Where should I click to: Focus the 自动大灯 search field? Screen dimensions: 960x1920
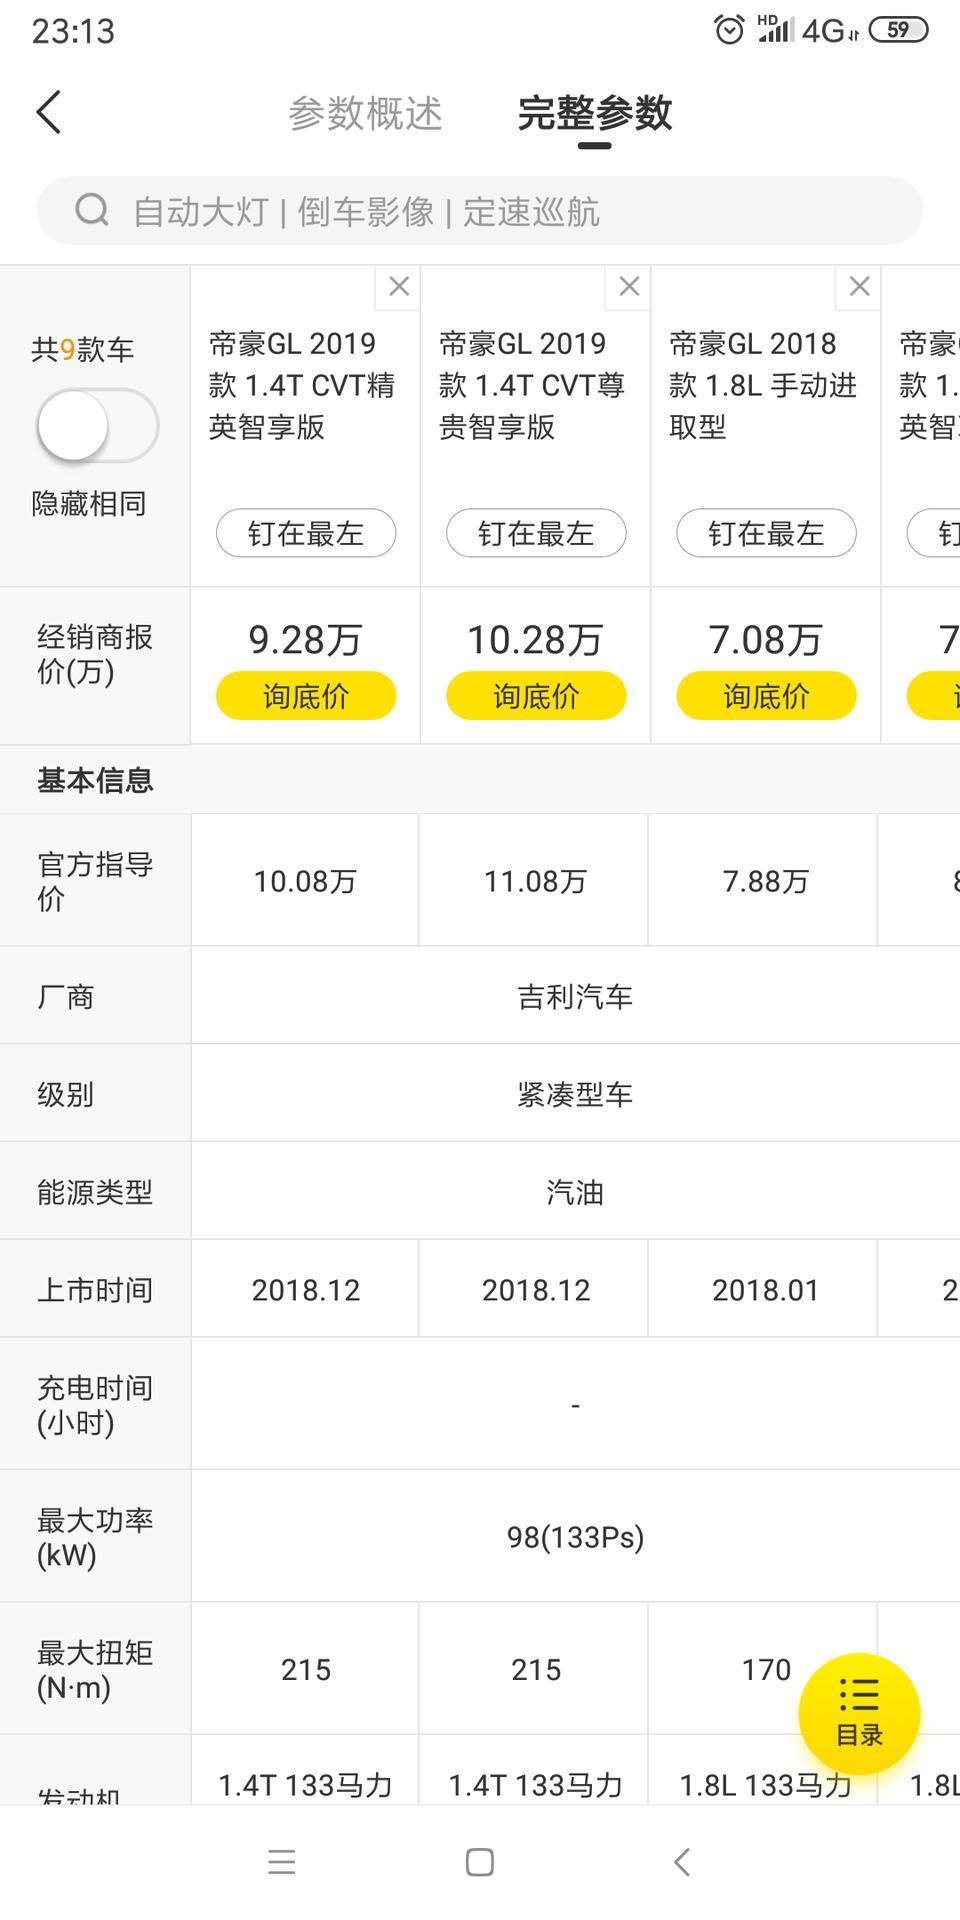[x=480, y=210]
